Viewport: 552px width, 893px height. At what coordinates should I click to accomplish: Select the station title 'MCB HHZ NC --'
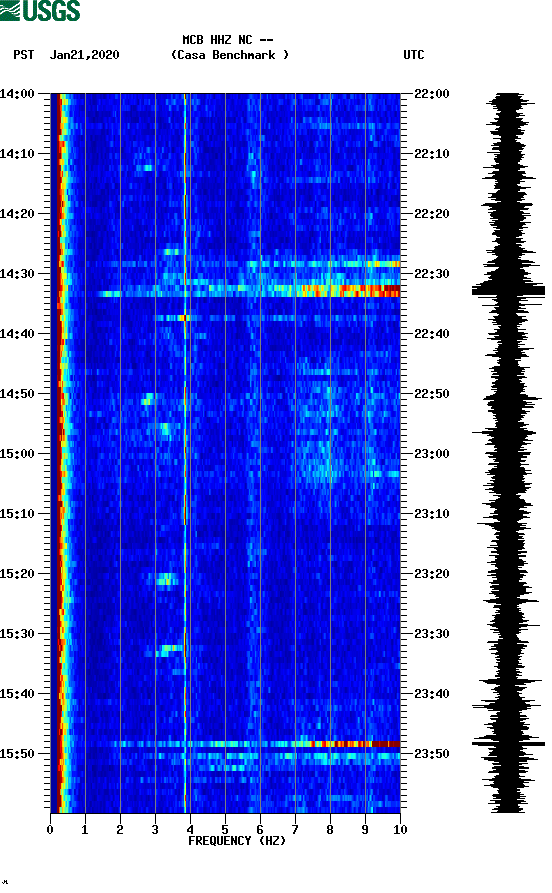click(x=228, y=40)
